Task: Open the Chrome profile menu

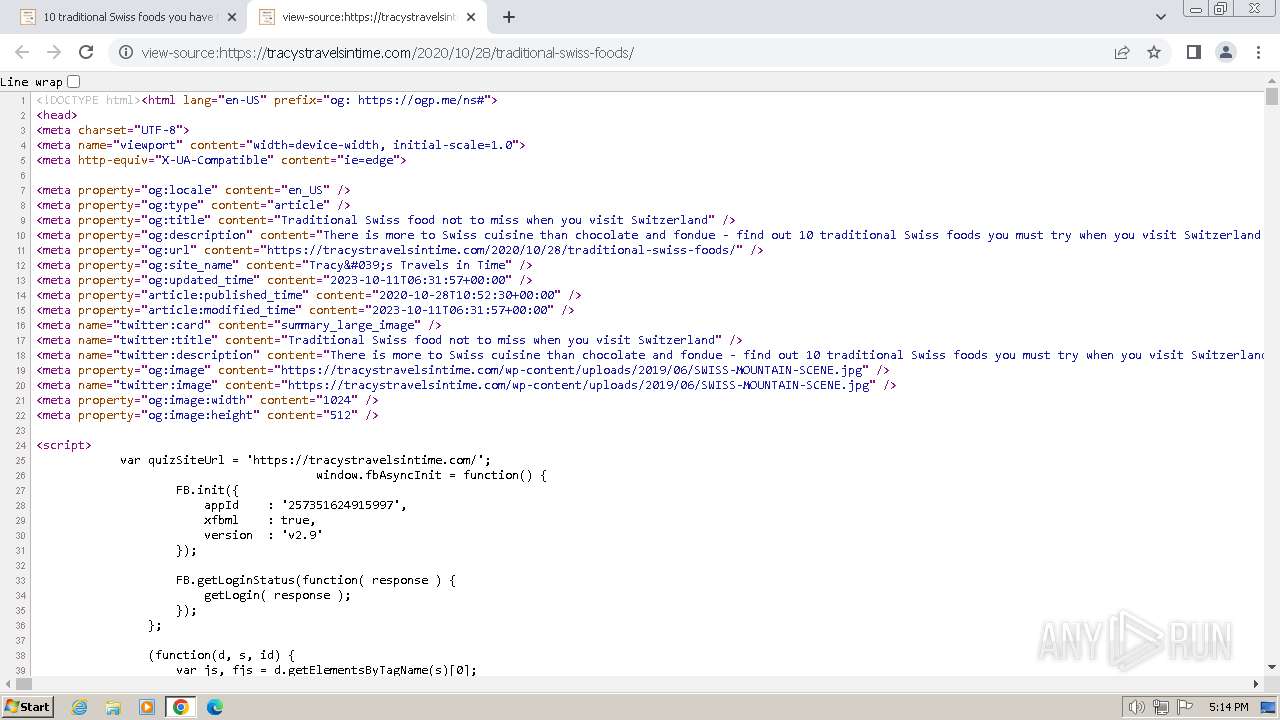Action: tap(1225, 52)
